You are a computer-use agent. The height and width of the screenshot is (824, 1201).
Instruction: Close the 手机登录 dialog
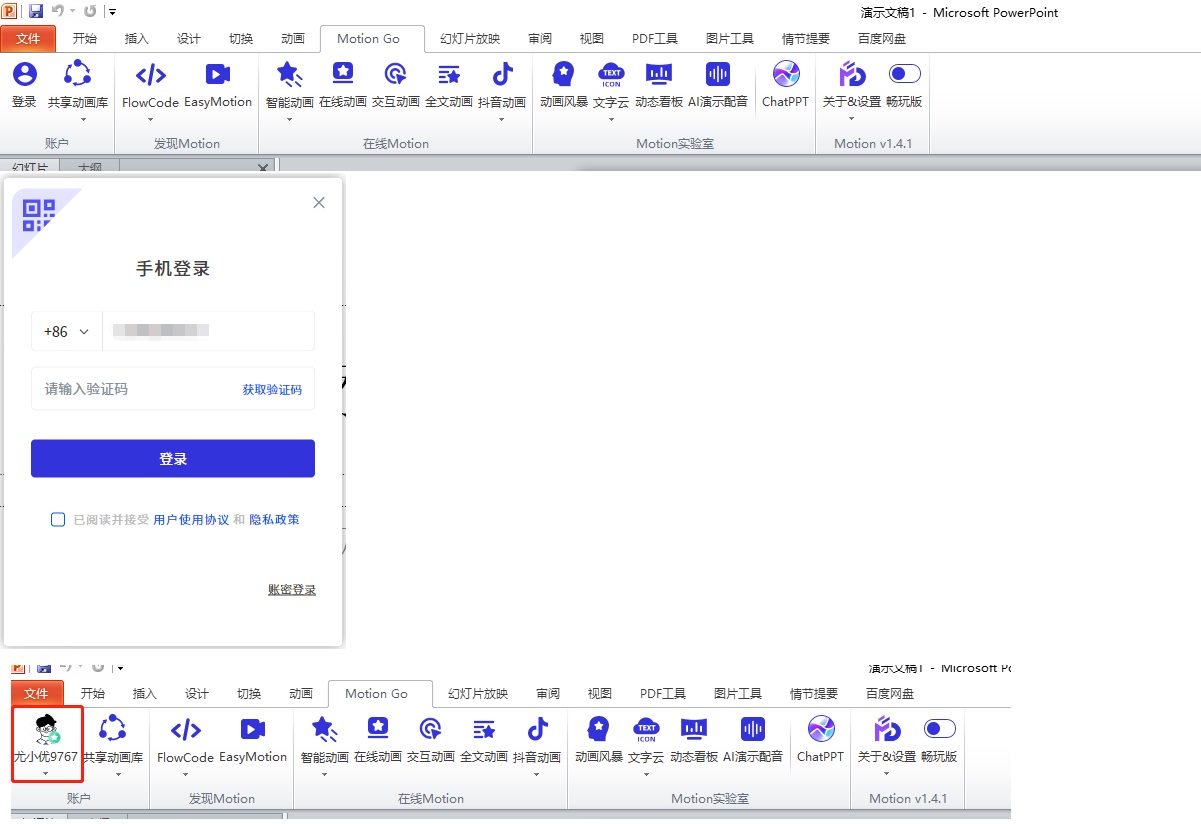coord(319,202)
